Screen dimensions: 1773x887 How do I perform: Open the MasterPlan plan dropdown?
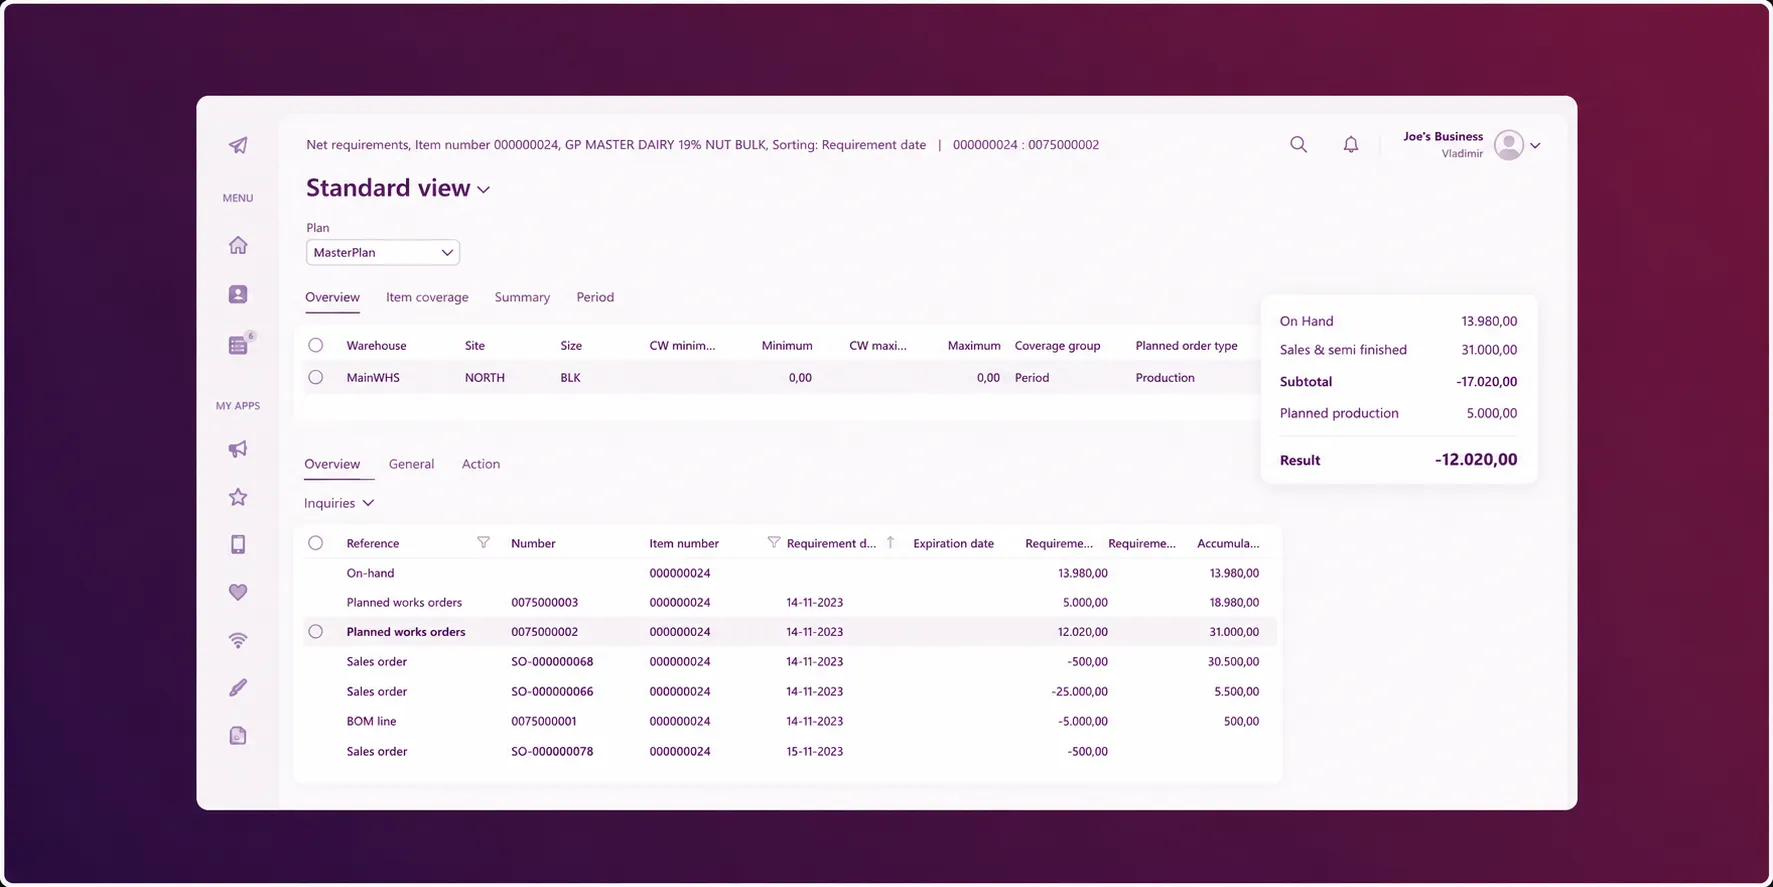pos(383,253)
